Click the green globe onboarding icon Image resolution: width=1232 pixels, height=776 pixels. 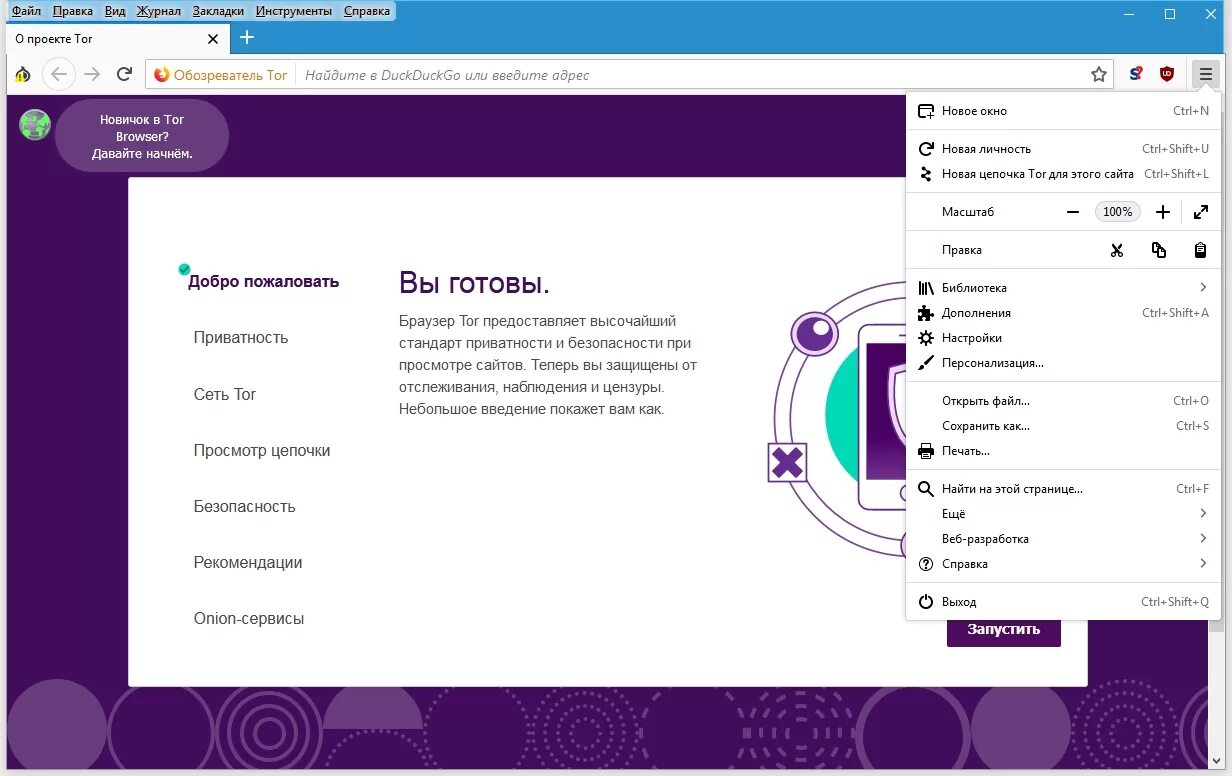click(x=35, y=124)
